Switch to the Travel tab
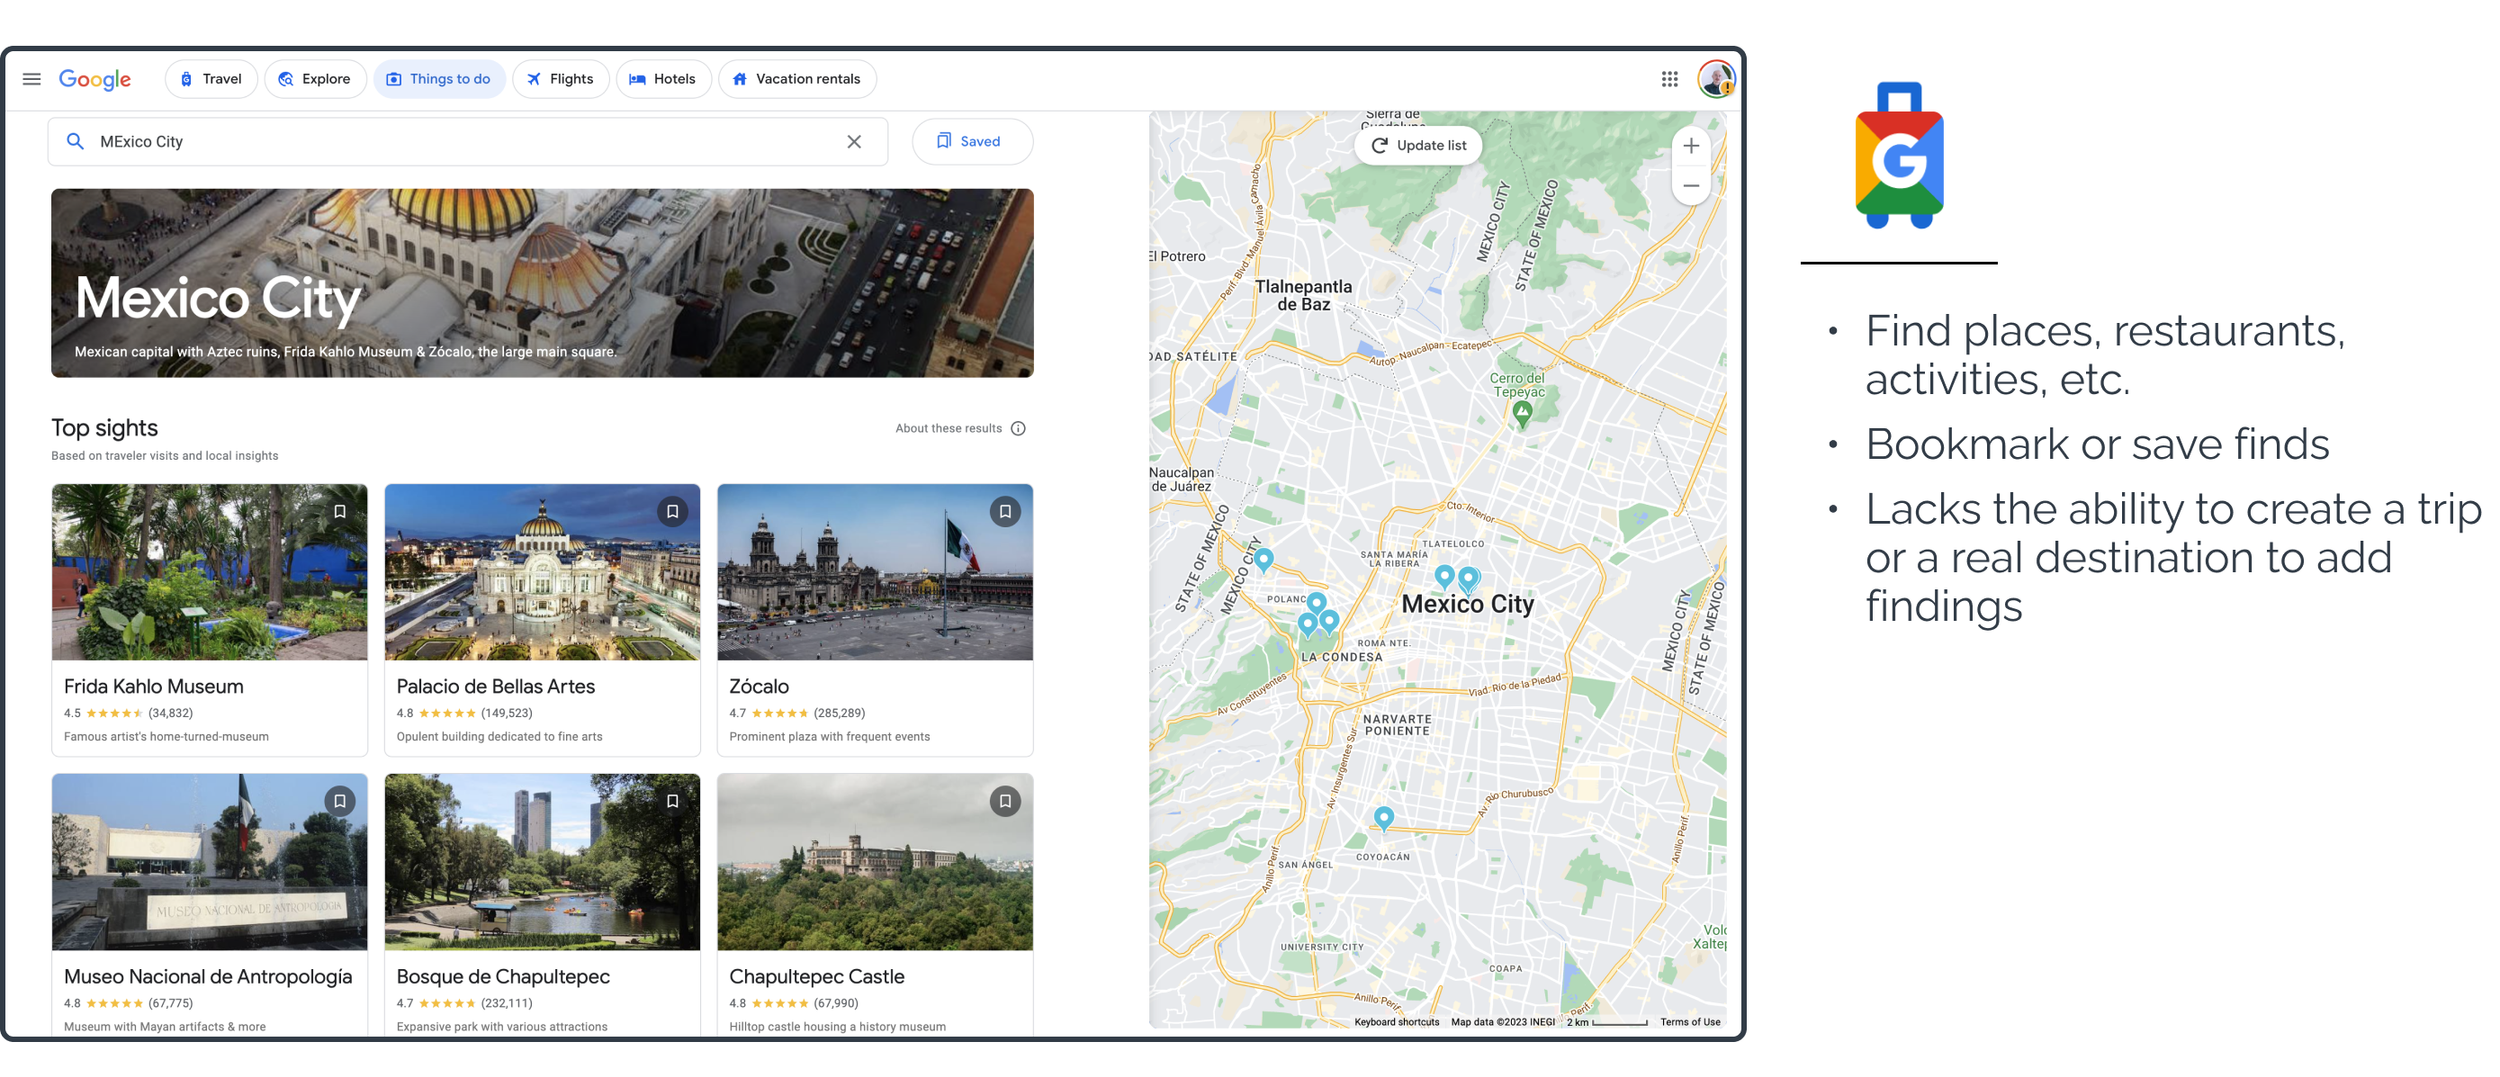The image size is (2500, 1077). 211,79
